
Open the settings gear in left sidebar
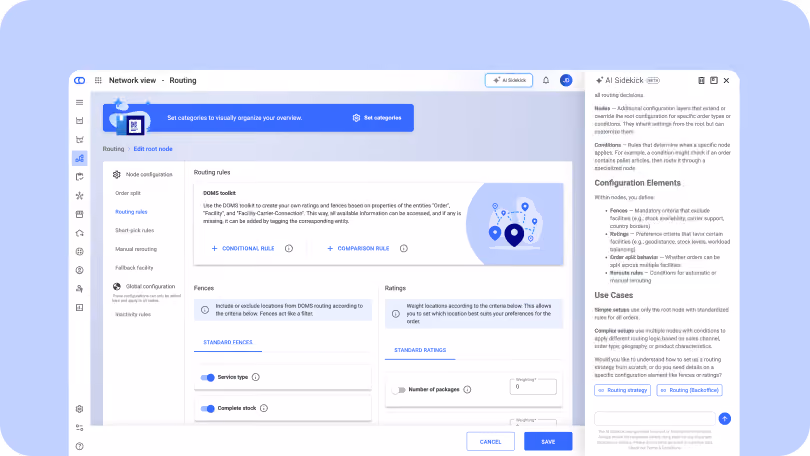[x=80, y=409]
